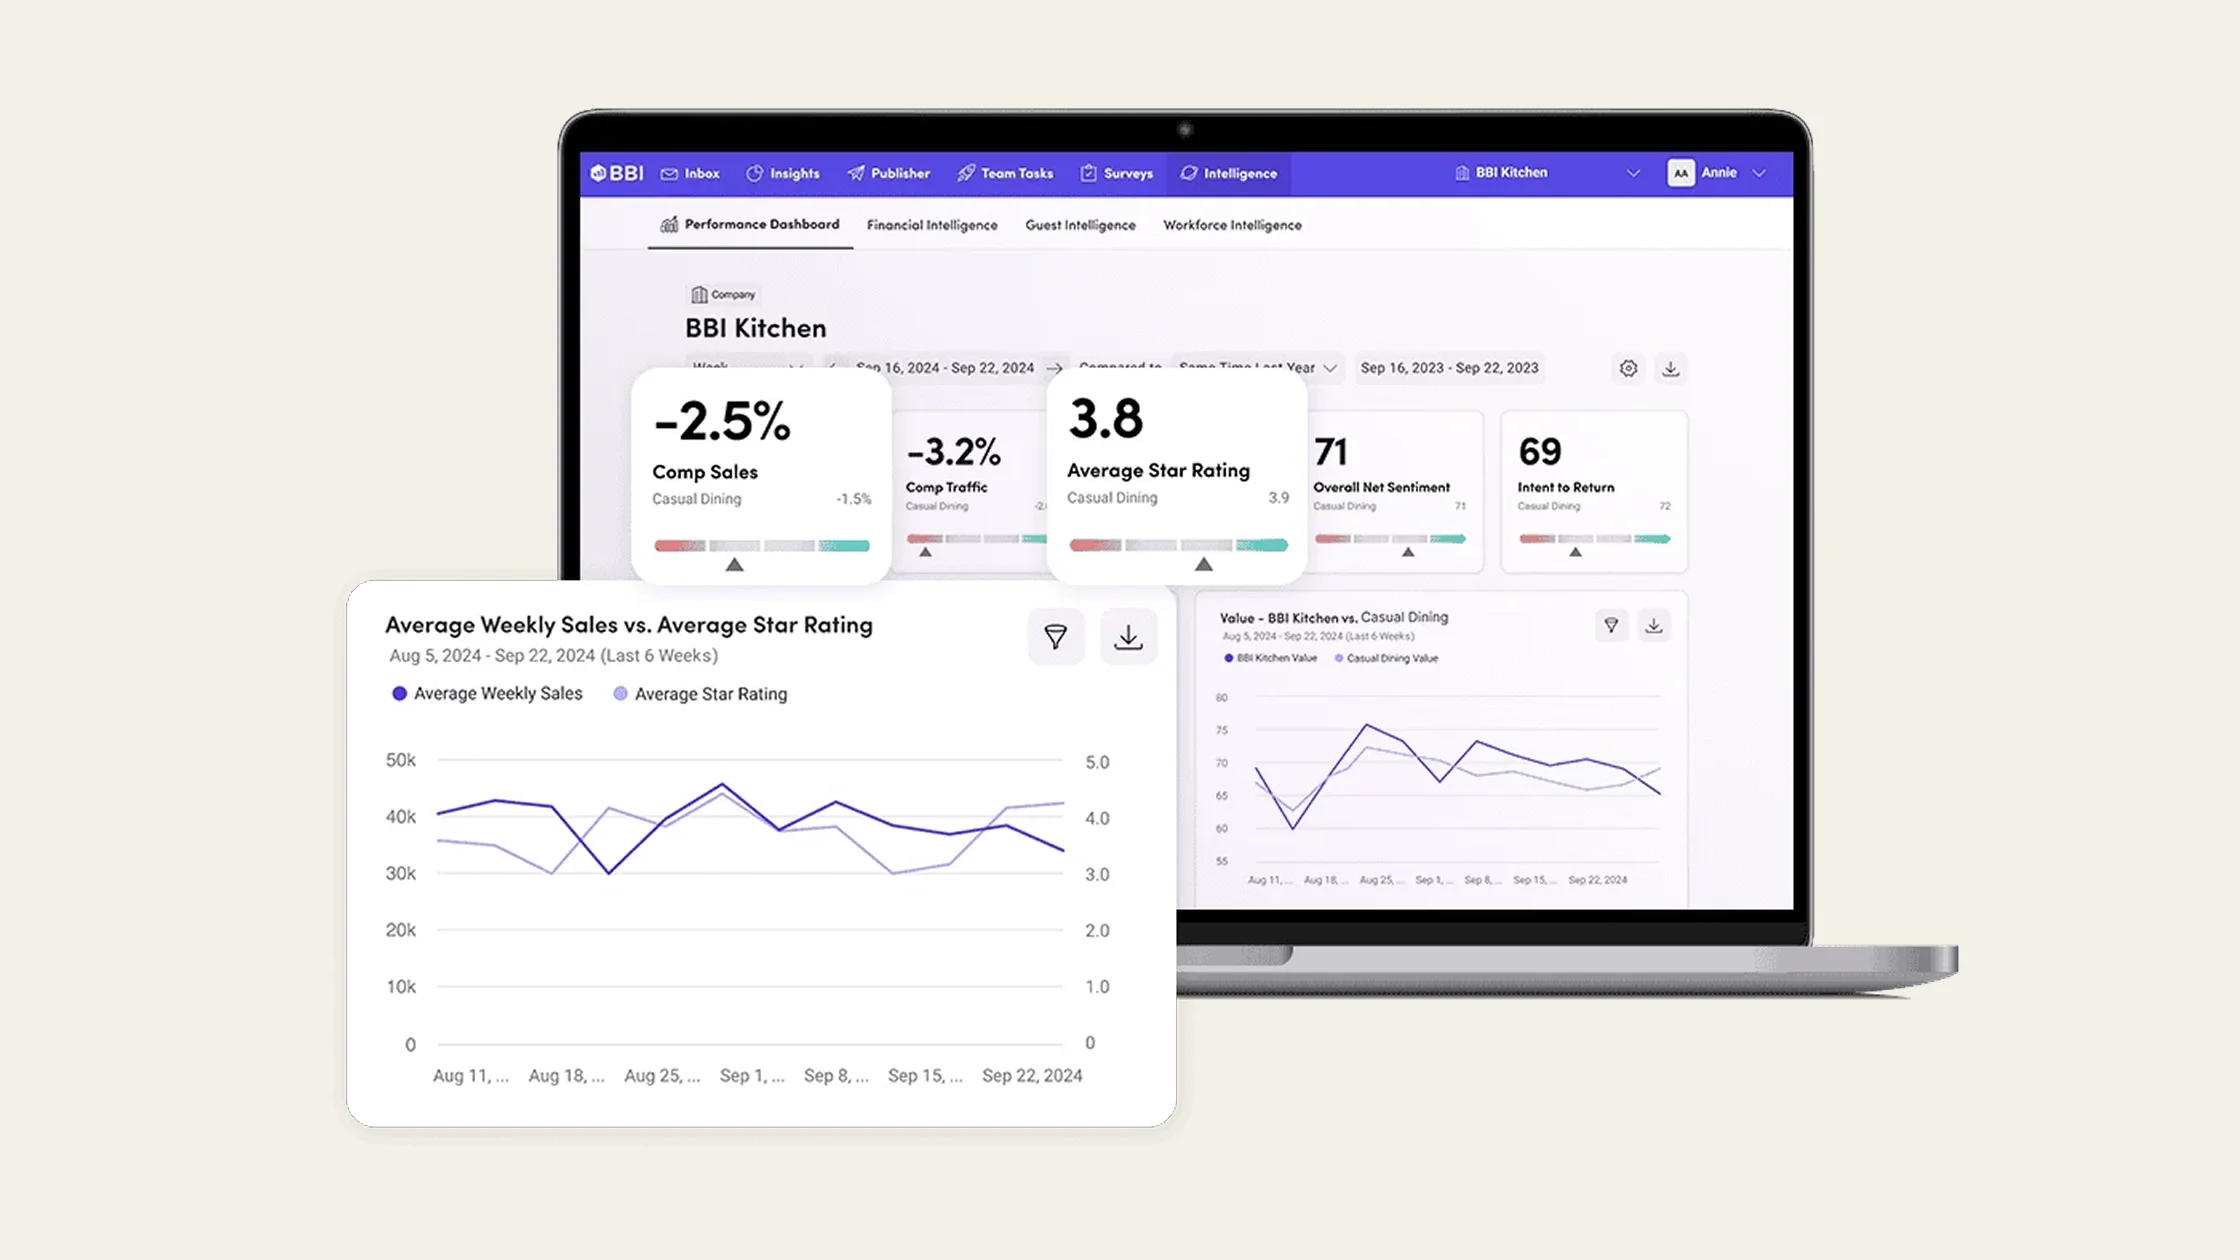Toggle the Average Star Rating legend series
The image size is (2240, 1260).
point(700,694)
